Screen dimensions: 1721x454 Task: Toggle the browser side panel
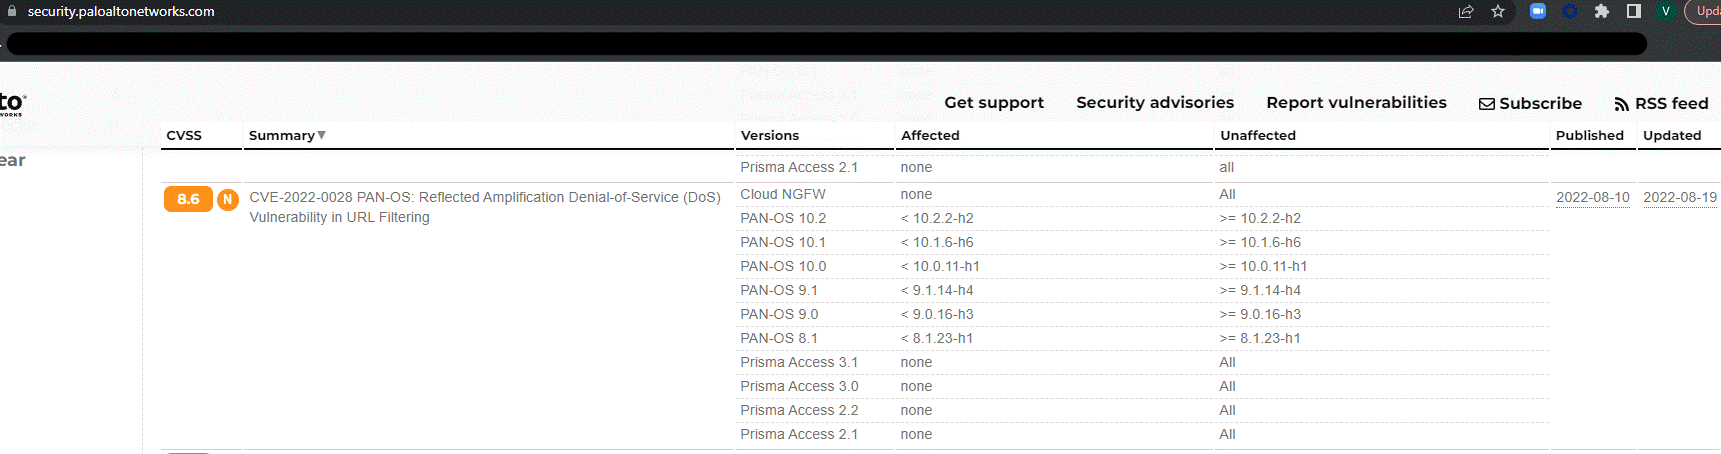point(1634,11)
